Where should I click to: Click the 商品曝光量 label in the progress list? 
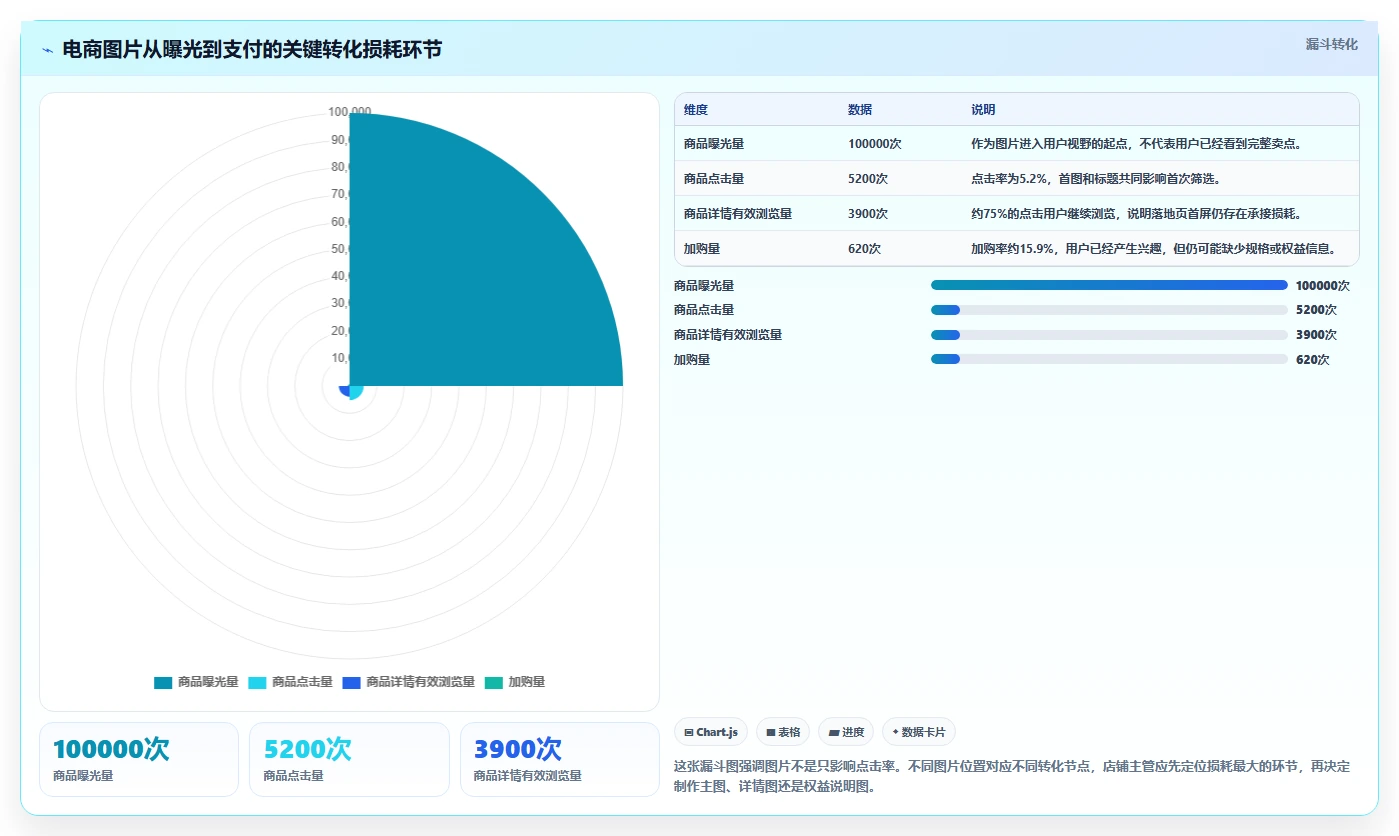[704, 285]
